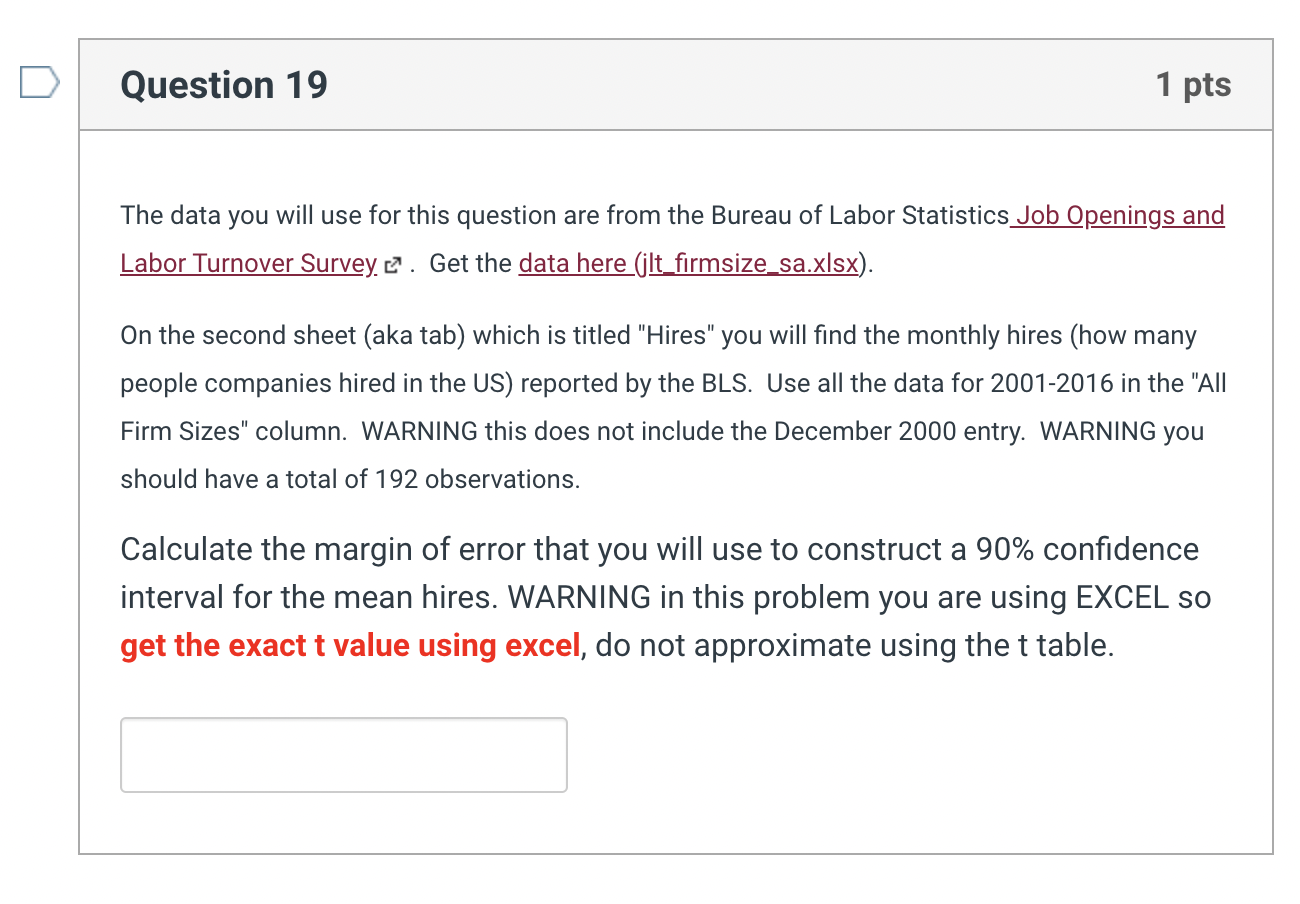Select the Question 19 header bar

tap(670, 85)
